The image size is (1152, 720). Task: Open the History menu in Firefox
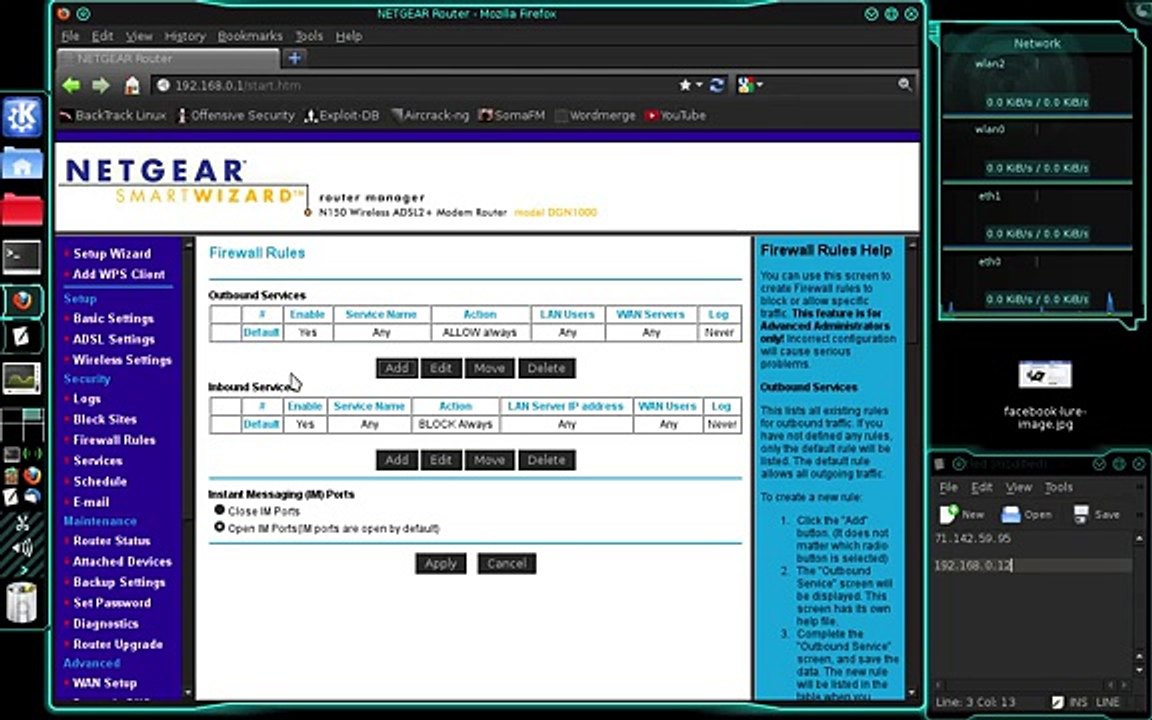[185, 36]
